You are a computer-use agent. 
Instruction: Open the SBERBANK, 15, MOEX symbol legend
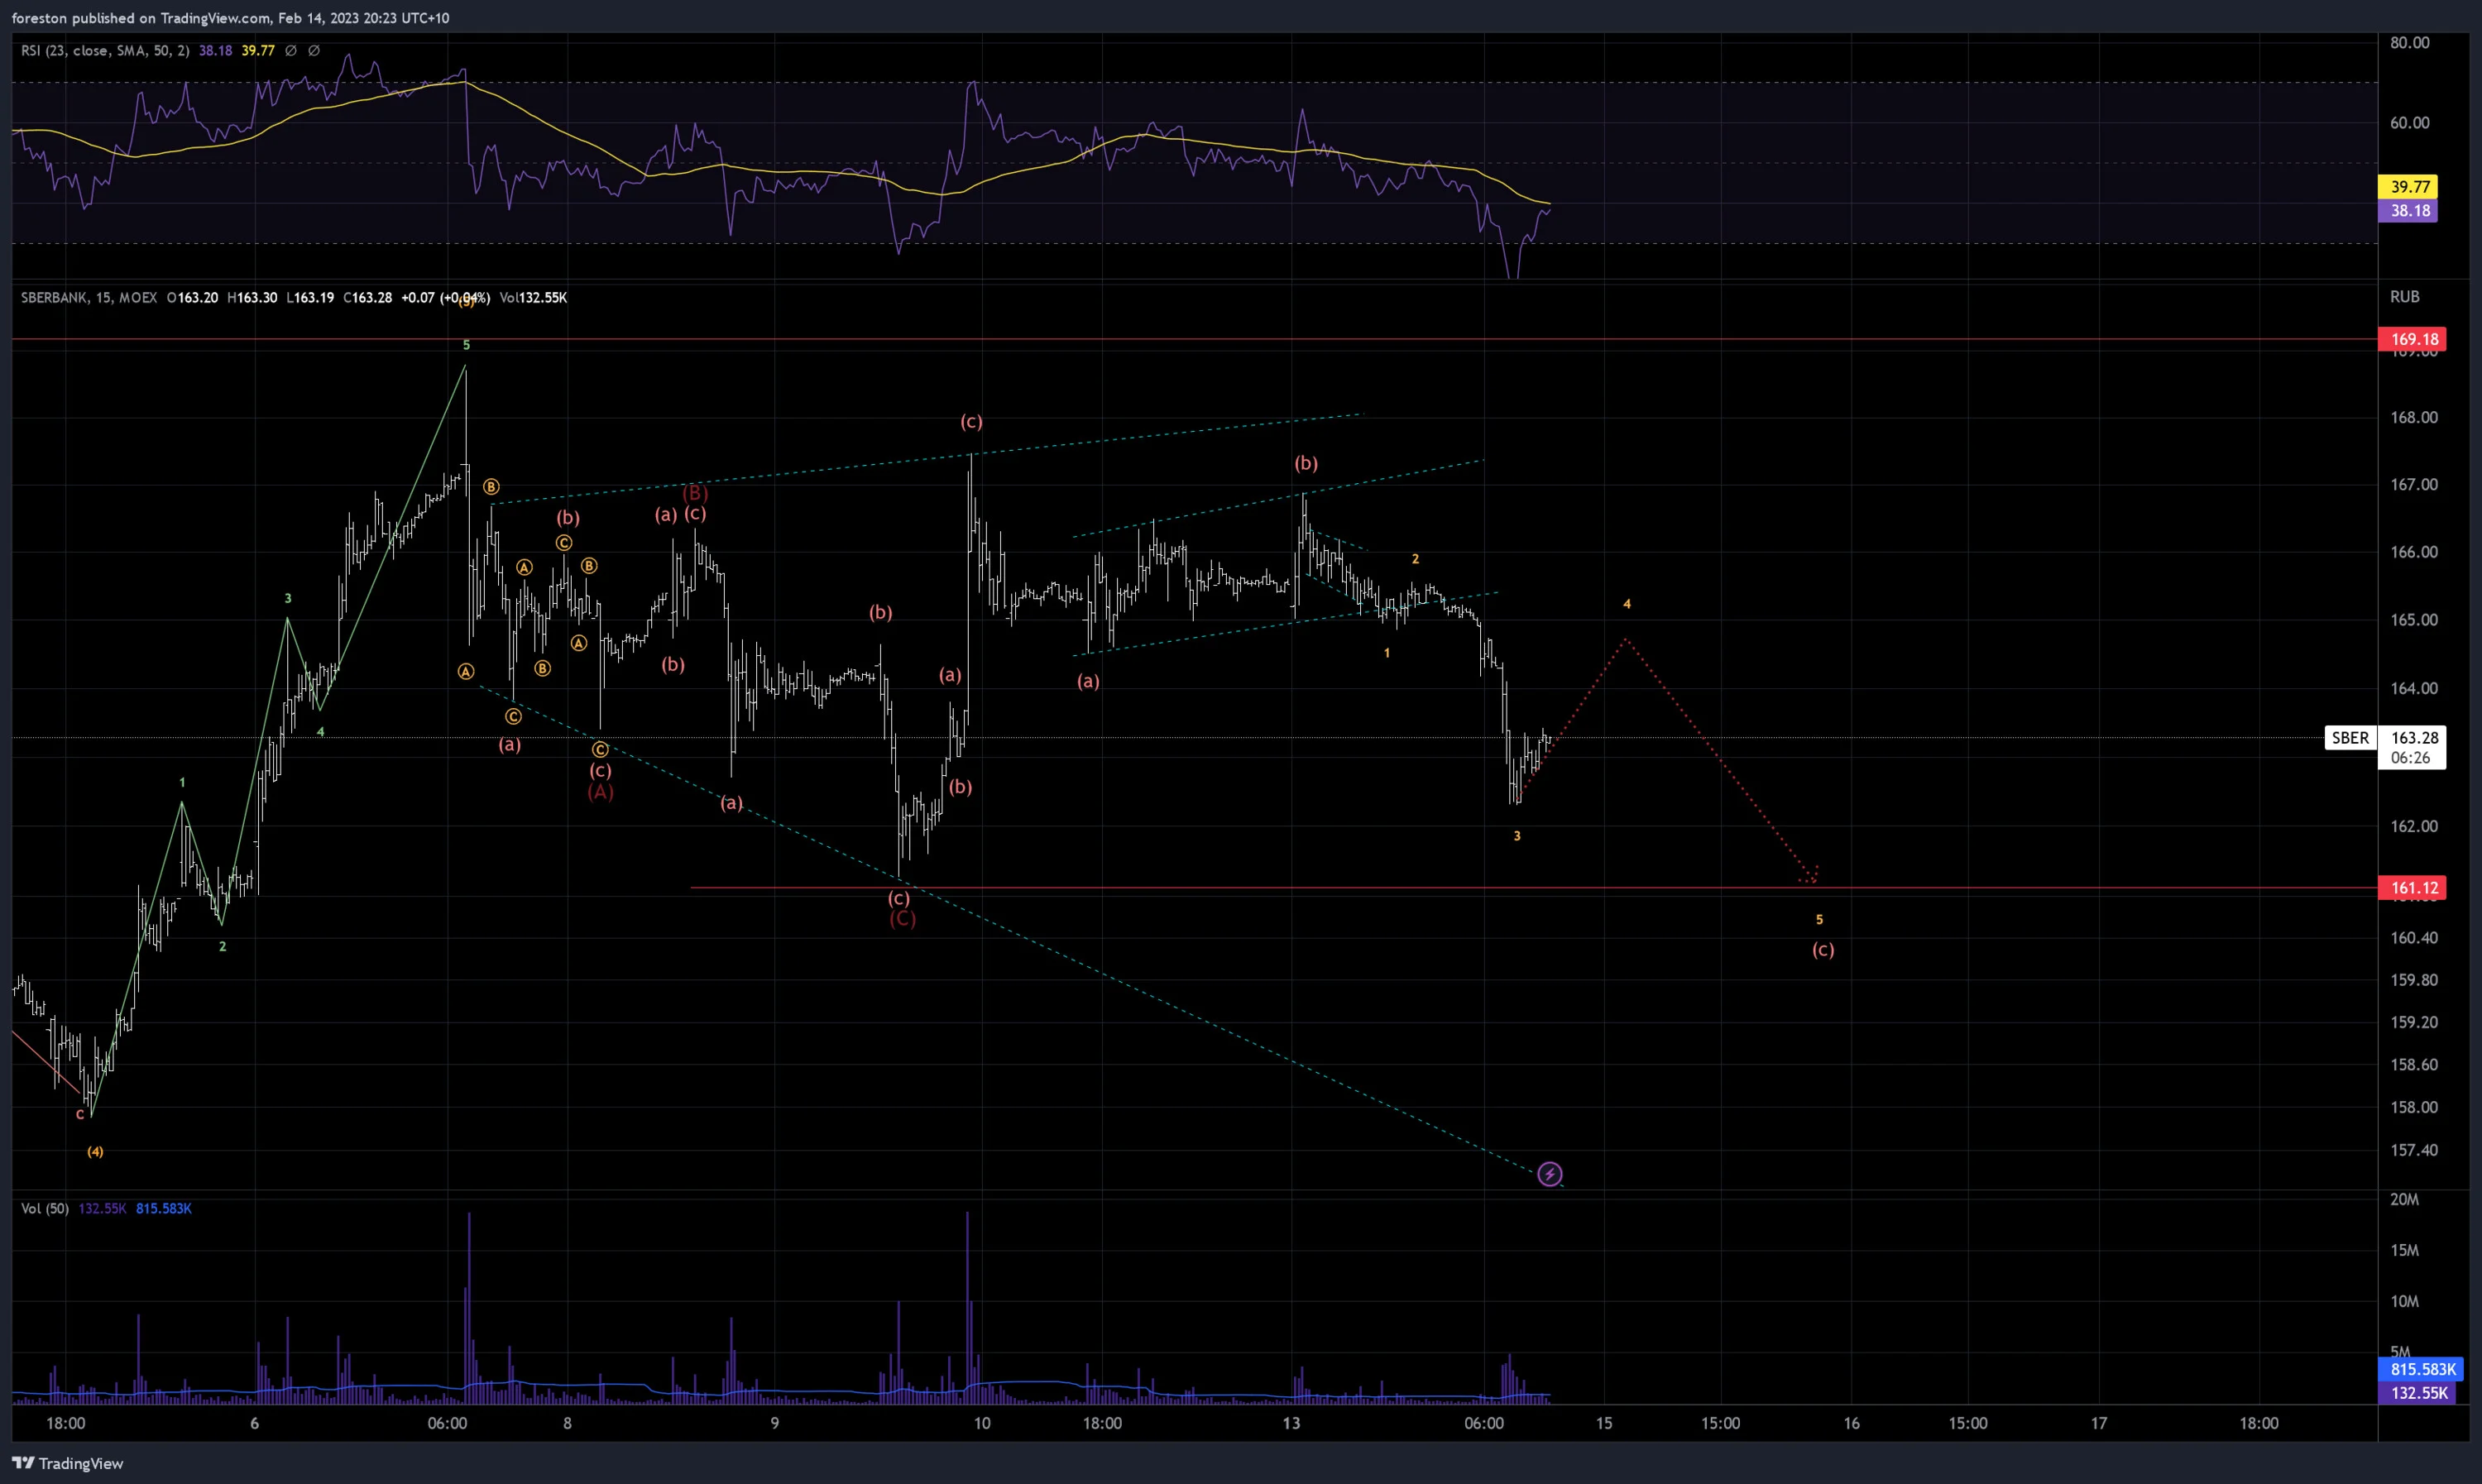89,297
